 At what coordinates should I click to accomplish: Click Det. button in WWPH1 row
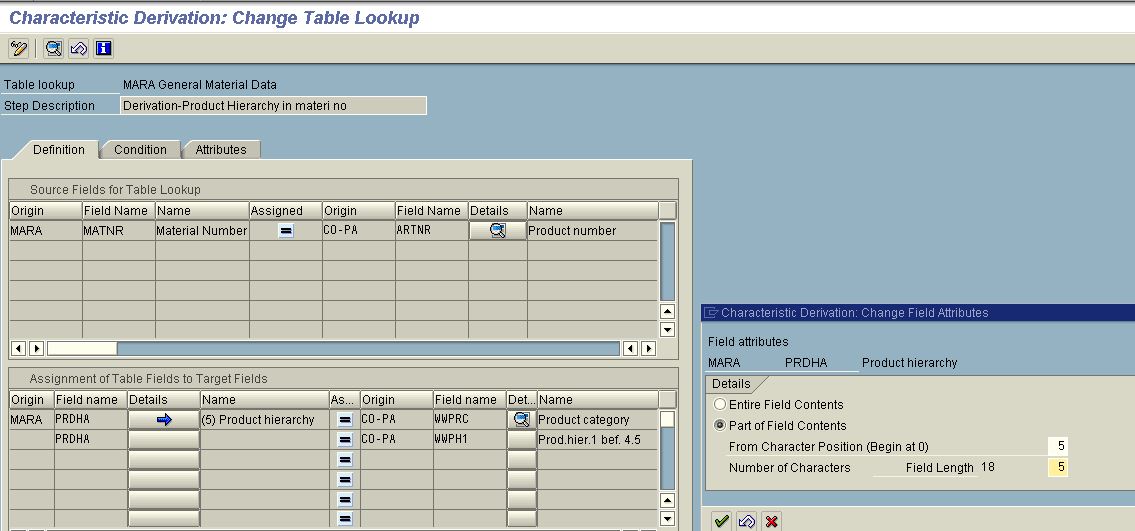click(x=521, y=440)
